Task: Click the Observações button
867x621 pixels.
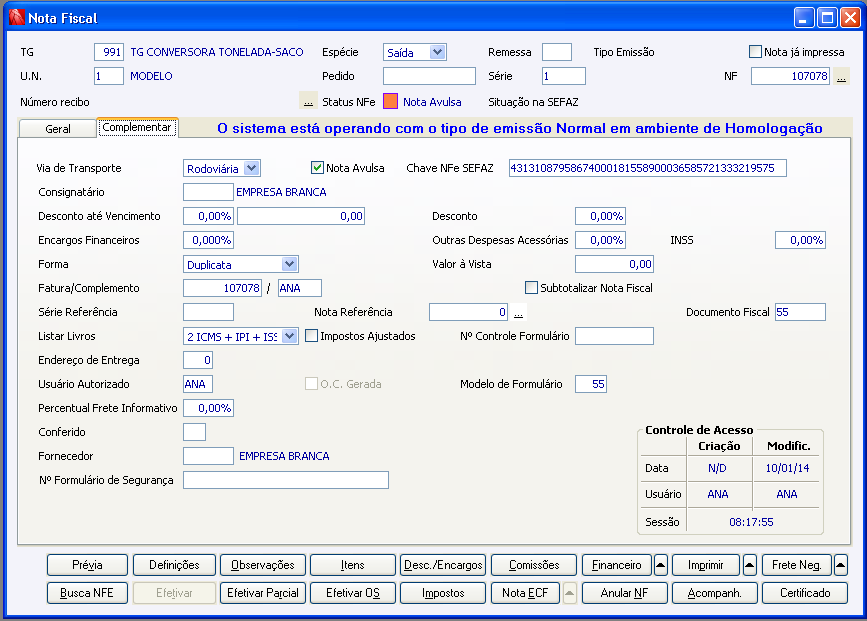Action: coord(263,565)
